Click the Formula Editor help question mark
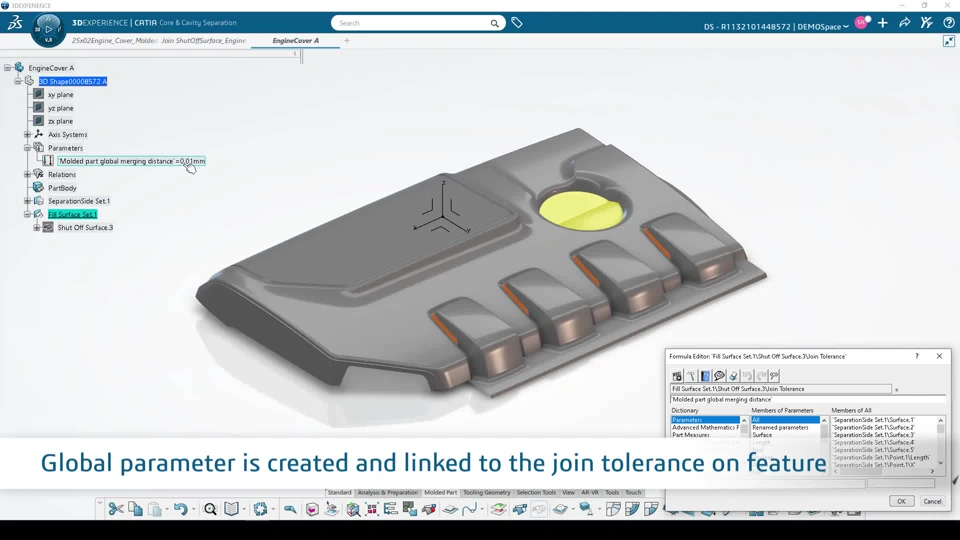 (x=917, y=356)
